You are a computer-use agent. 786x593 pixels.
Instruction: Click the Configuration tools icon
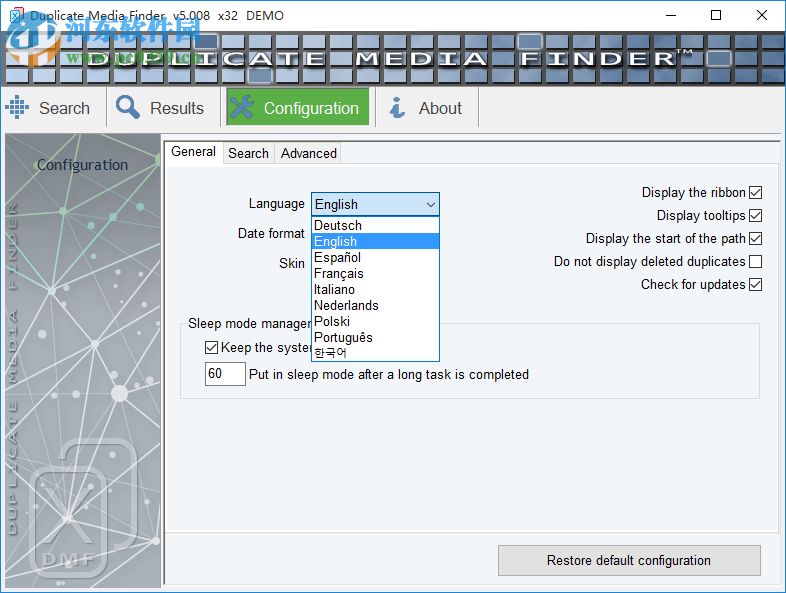click(x=242, y=107)
